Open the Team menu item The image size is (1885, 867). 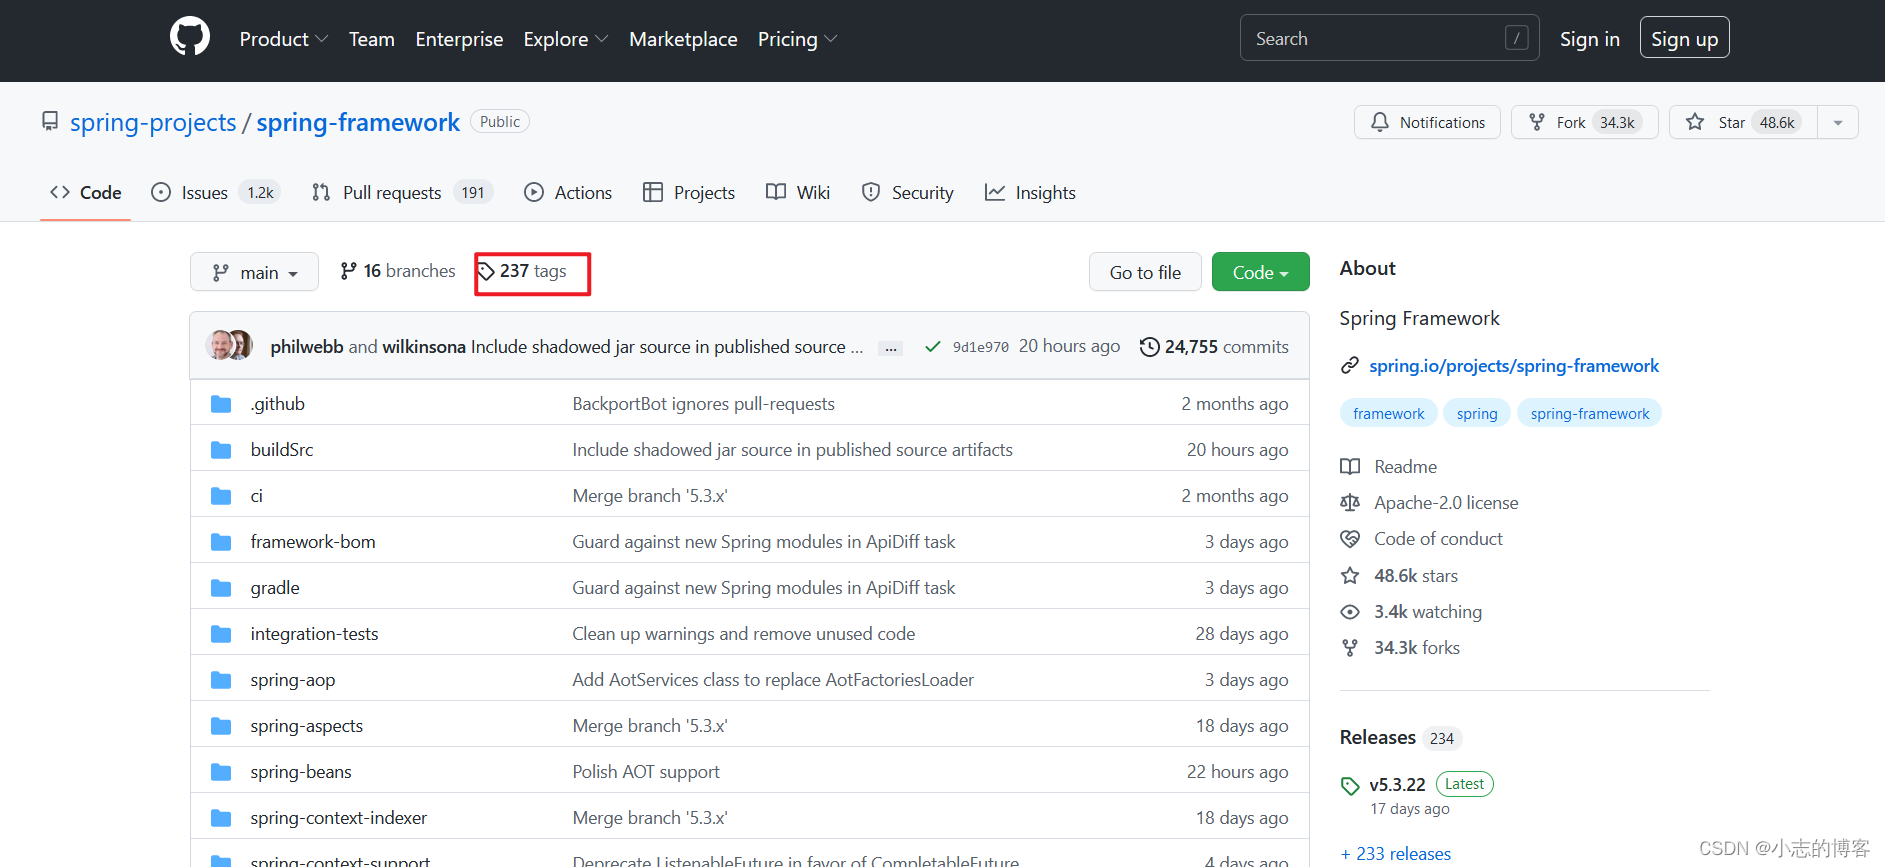[371, 39]
